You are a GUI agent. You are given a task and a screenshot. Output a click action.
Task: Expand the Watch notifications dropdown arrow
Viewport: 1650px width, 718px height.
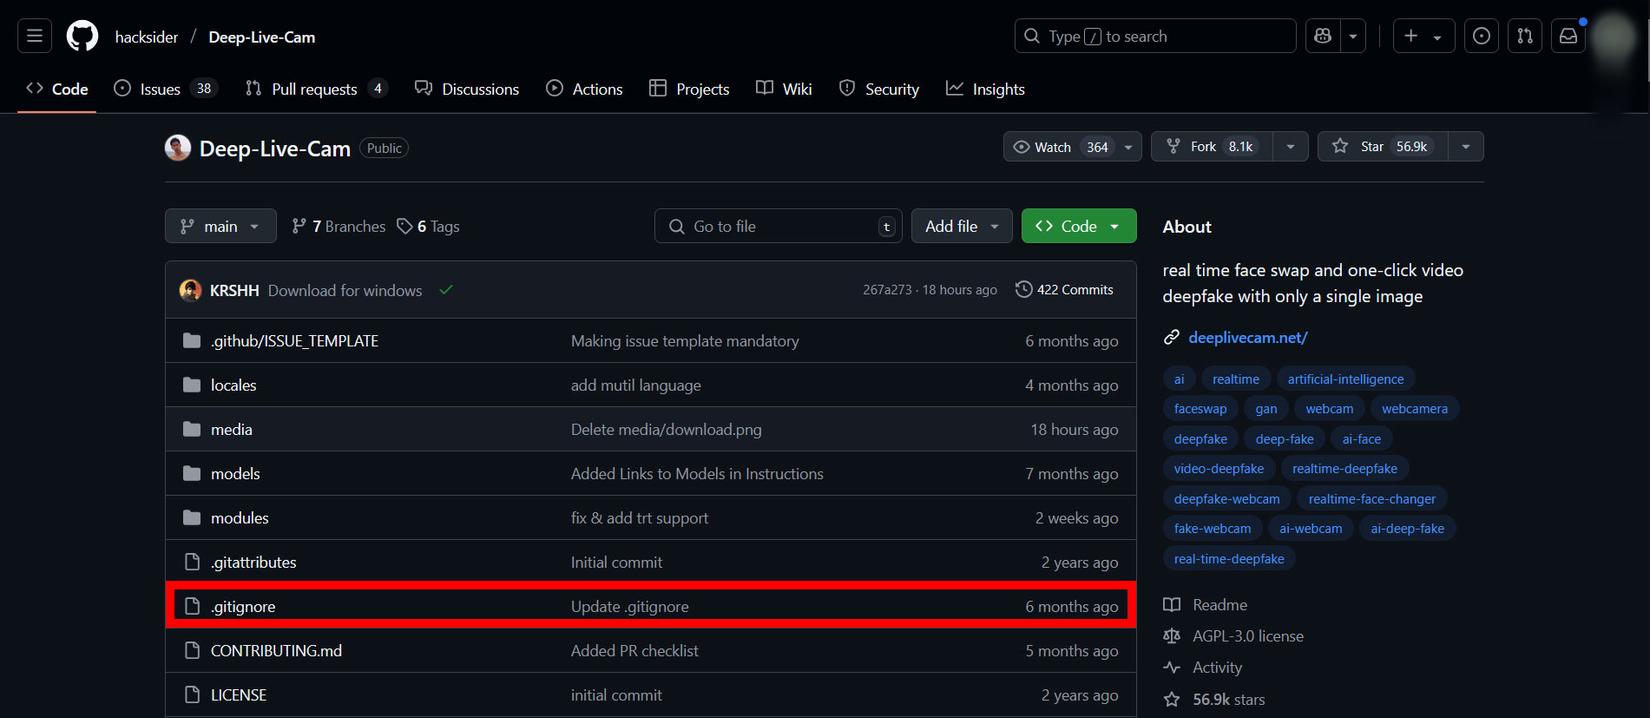pyautogui.click(x=1128, y=146)
